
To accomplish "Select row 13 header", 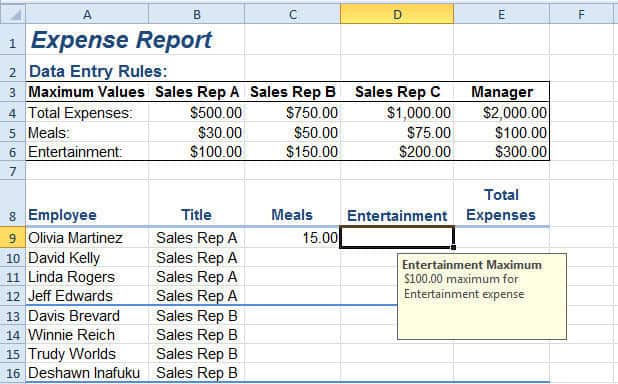I will [13, 316].
